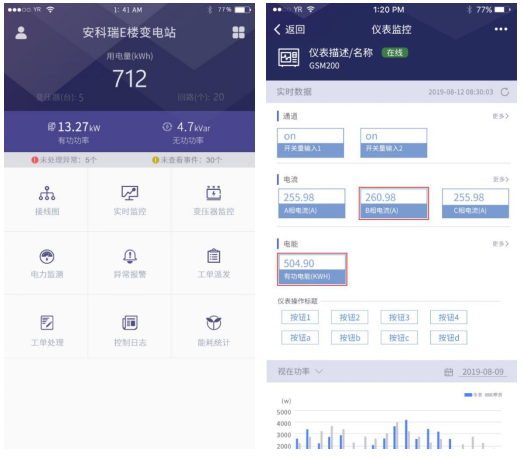Viewport: 523px width, 458px height.
Task: Tap the 回路(个): 20 label
Action: pos(201,97)
